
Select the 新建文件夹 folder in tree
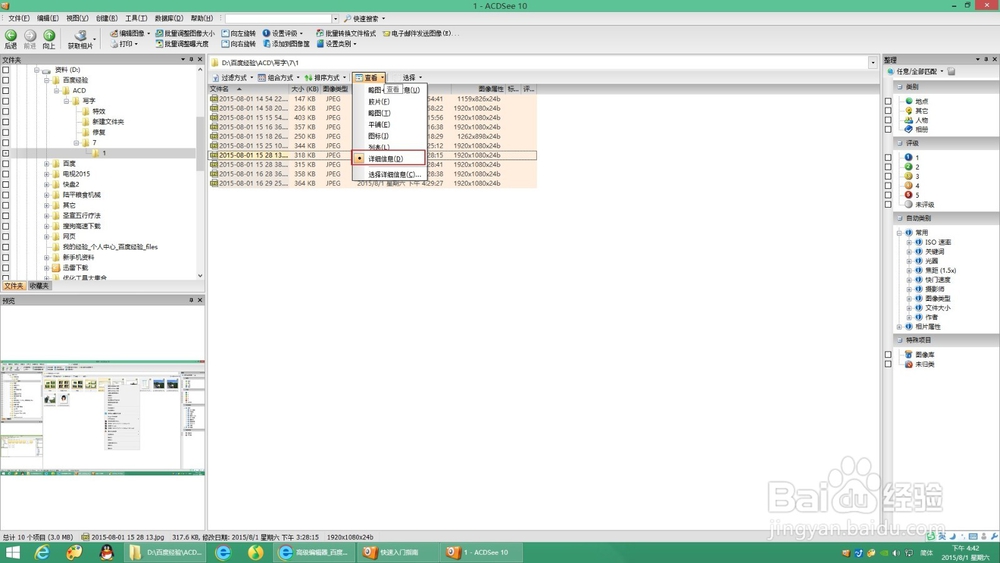(108, 122)
